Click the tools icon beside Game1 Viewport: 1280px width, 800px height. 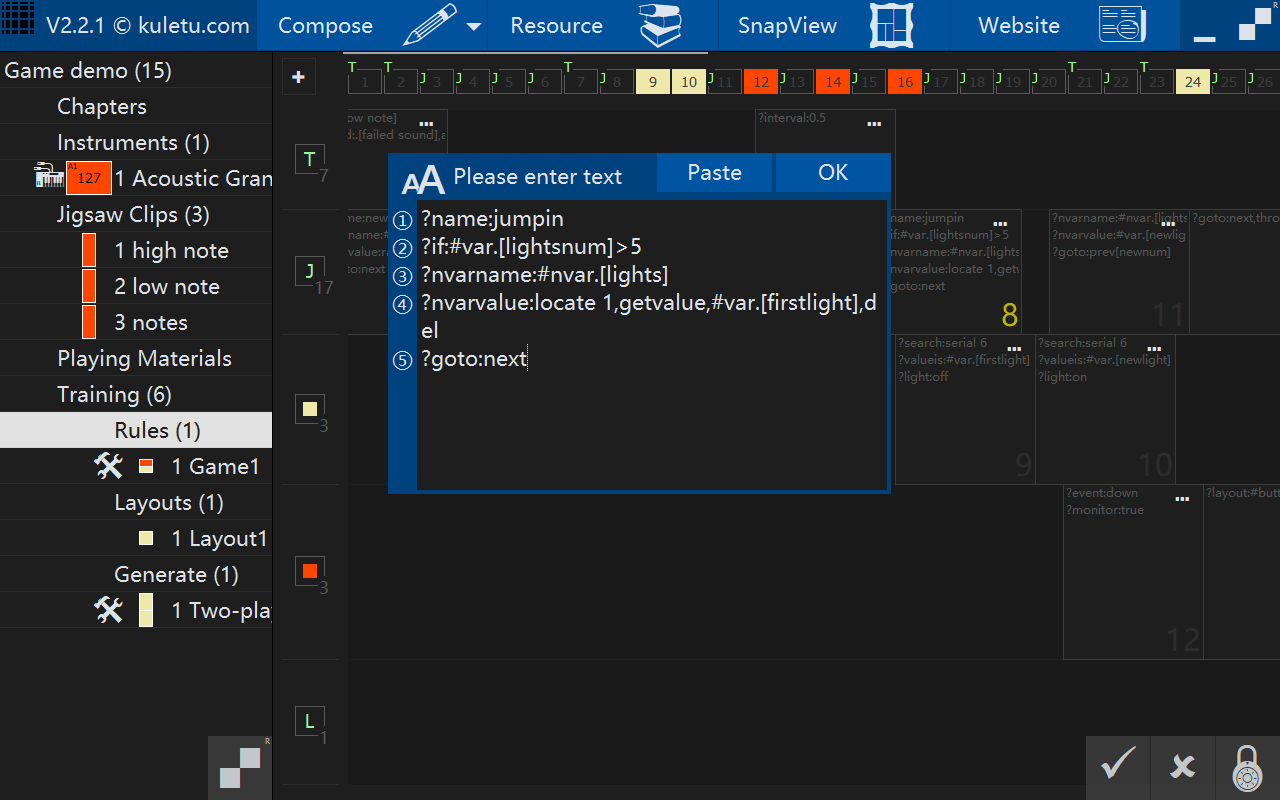click(x=108, y=466)
